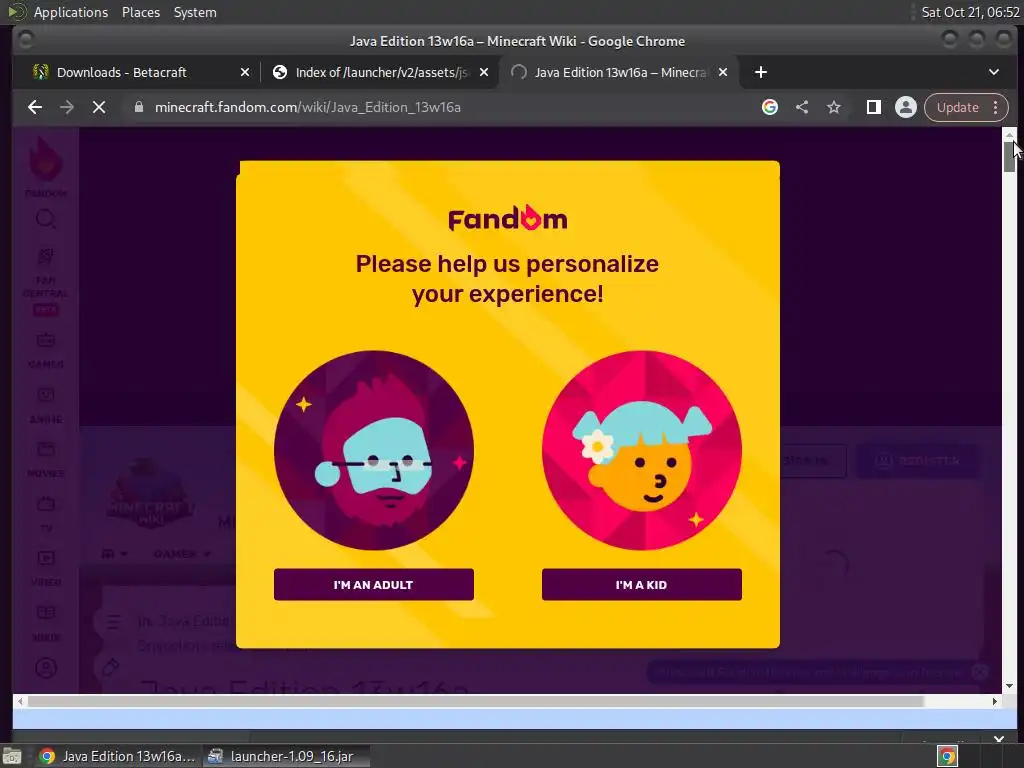Close the Java Edition 13w16a tab
The width and height of the screenshot is (1024, 768).
[723, 72]
